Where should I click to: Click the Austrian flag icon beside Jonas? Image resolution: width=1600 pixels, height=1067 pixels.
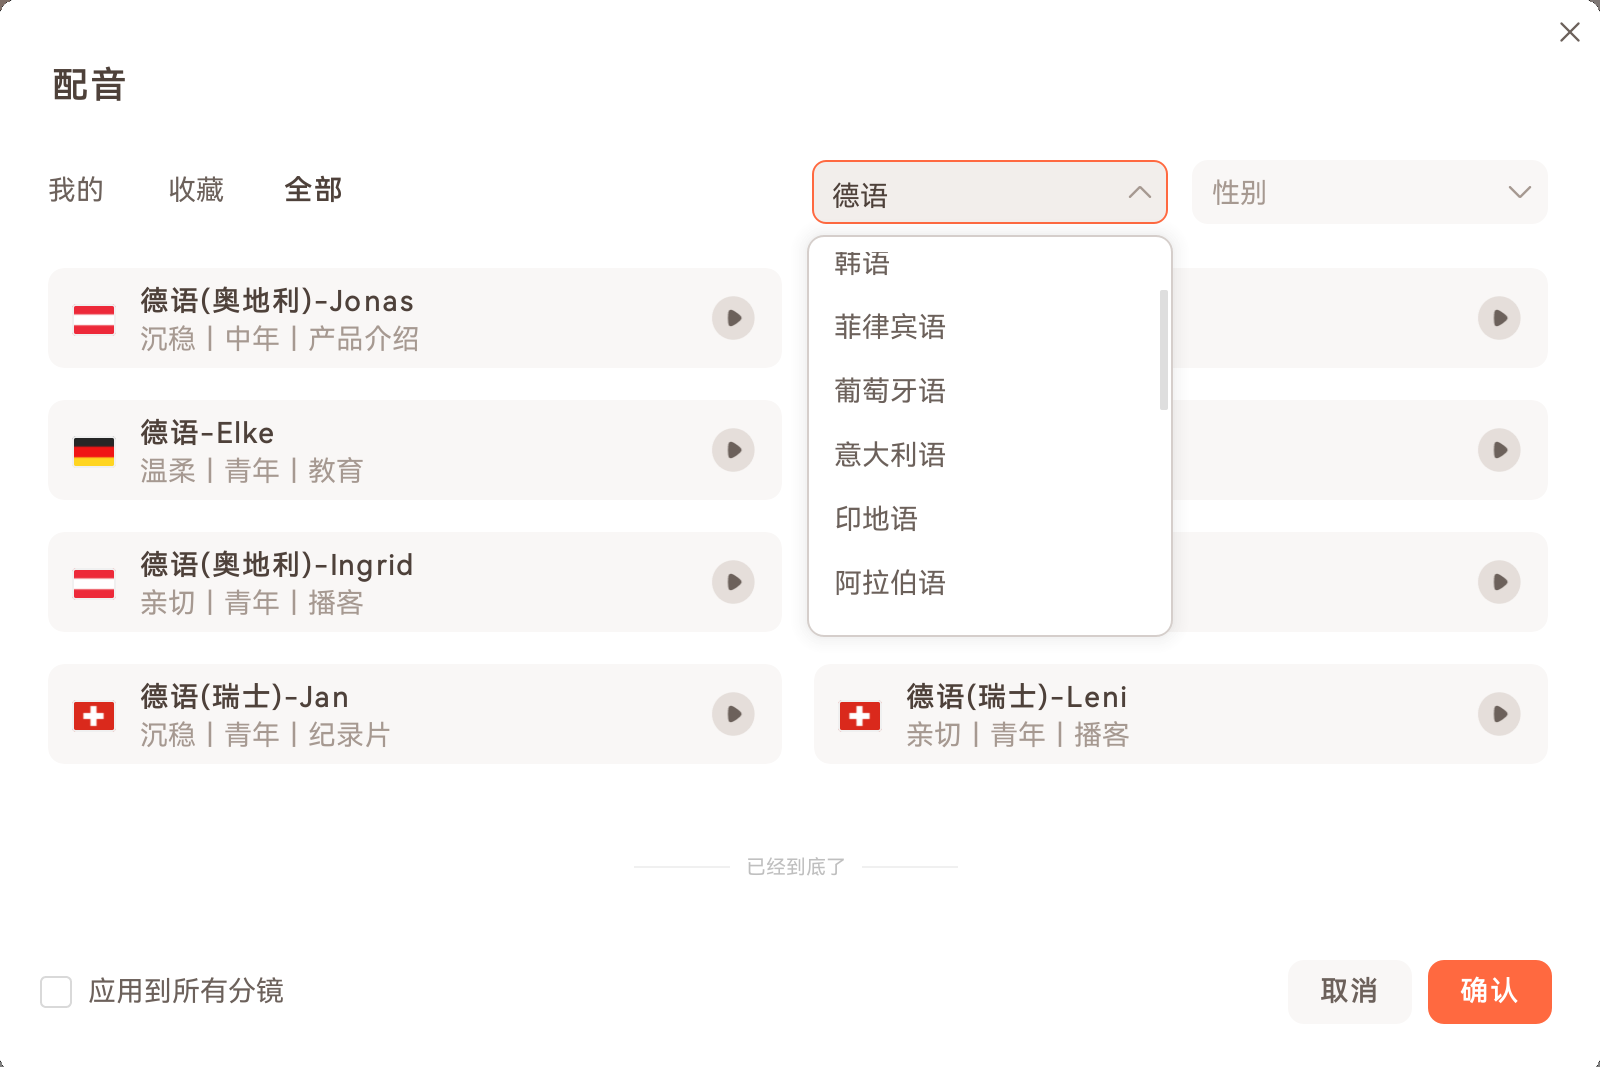click(94, 319)
